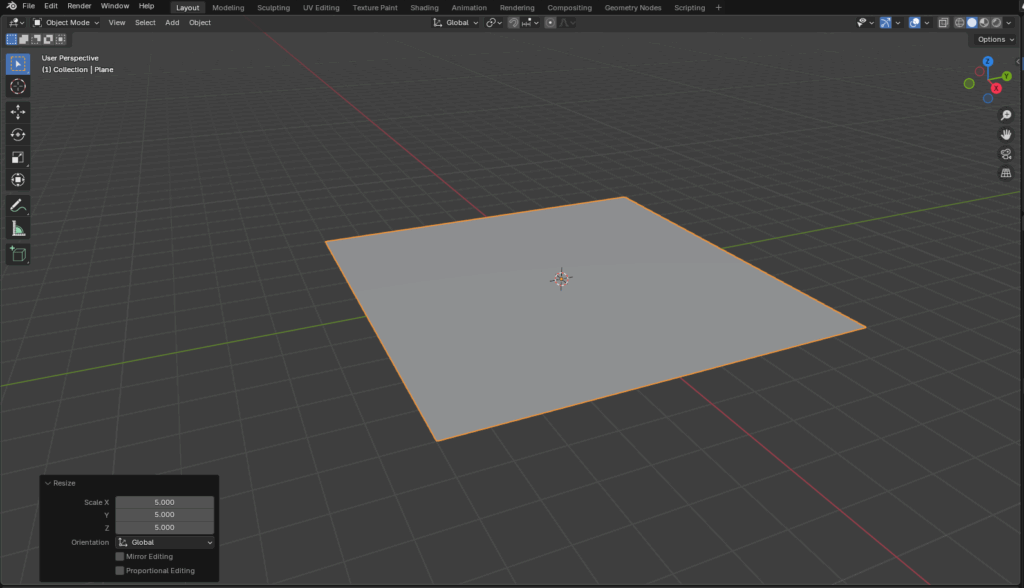Screen dimensions: 1024x588
Task: Open the Edit menu
Action: pos(51,6)
